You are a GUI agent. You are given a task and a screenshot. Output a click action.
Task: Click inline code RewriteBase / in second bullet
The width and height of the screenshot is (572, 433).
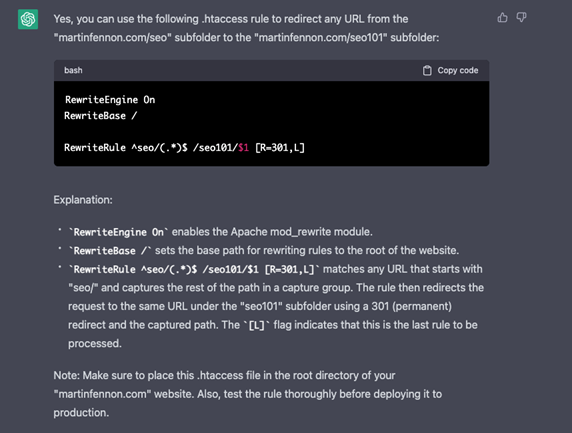[x=110, y=251]
